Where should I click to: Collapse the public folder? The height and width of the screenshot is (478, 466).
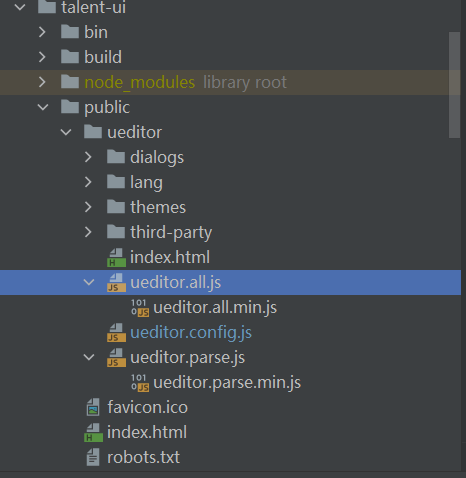(43, 107)
